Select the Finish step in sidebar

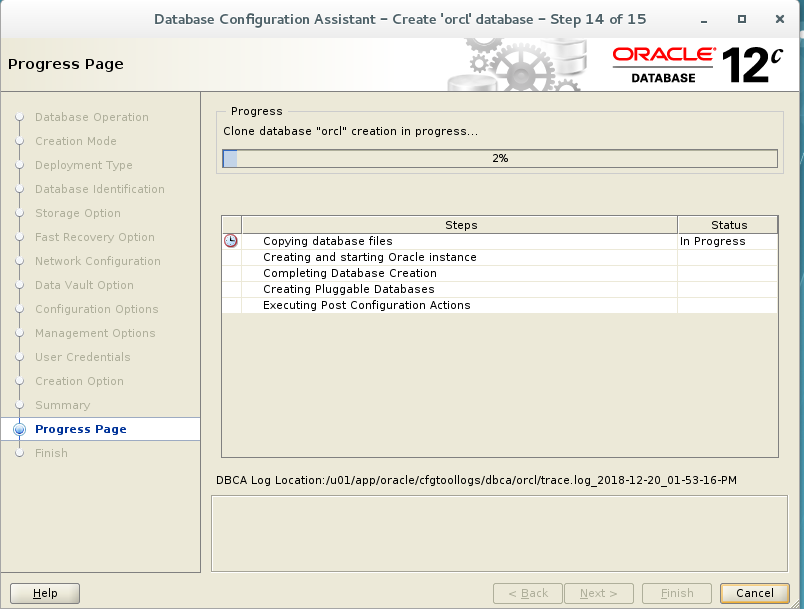[51, 453]
